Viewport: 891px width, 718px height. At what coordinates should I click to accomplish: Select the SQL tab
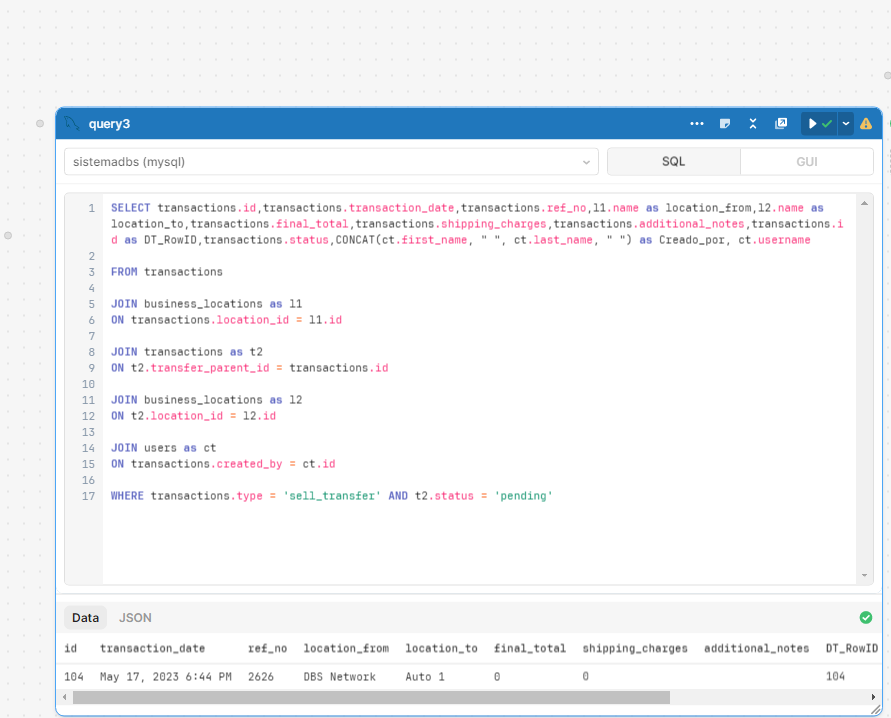673,160
